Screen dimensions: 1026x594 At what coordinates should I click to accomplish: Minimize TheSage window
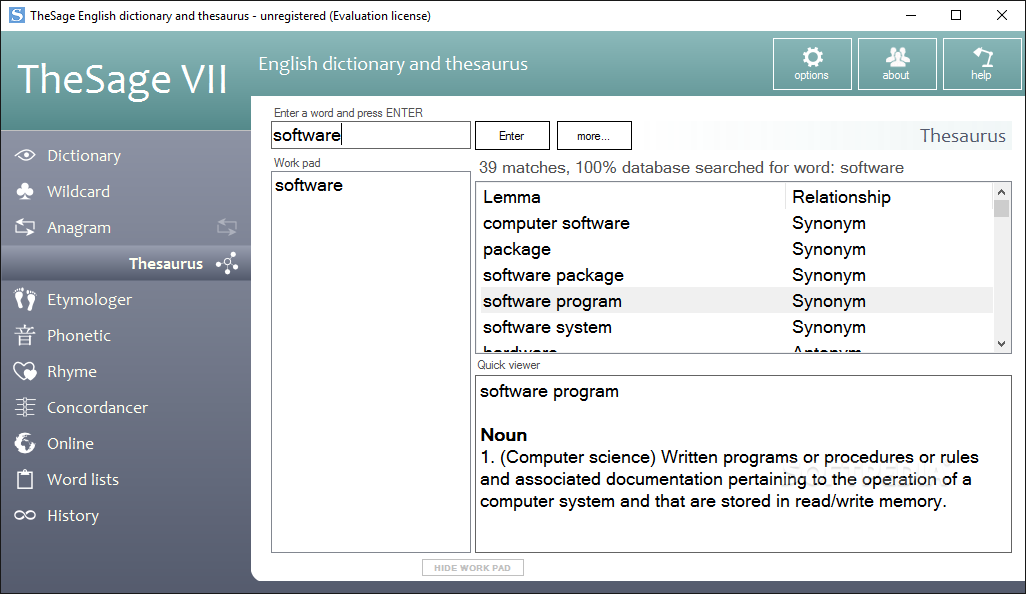tap(911, 15)
